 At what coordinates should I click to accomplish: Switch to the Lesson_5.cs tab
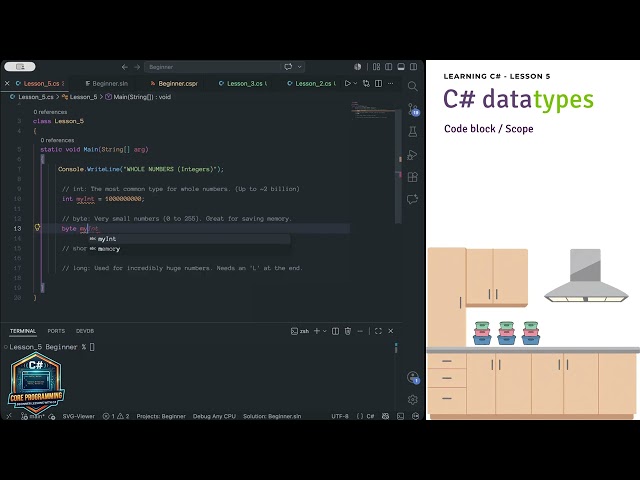click(x=41, y=84)
